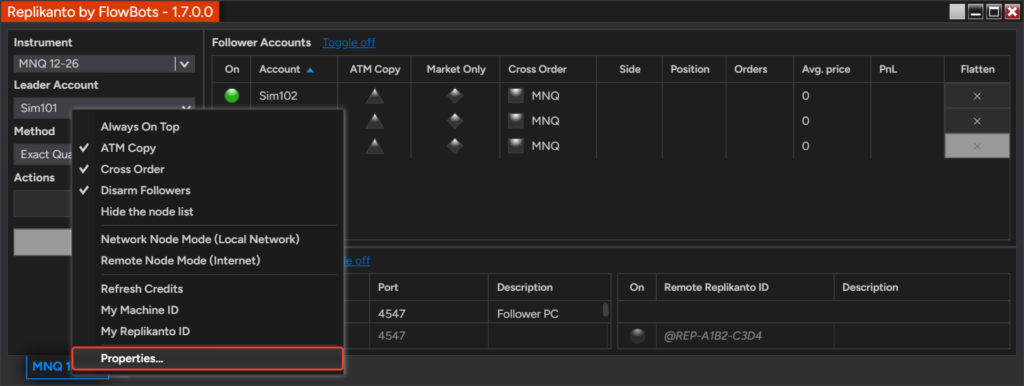Image resolution: width=1024 pixels, height=386 pixels.
Task: Close the Replikanto window
Action: pyautogui.click(x=1012, y=12)
